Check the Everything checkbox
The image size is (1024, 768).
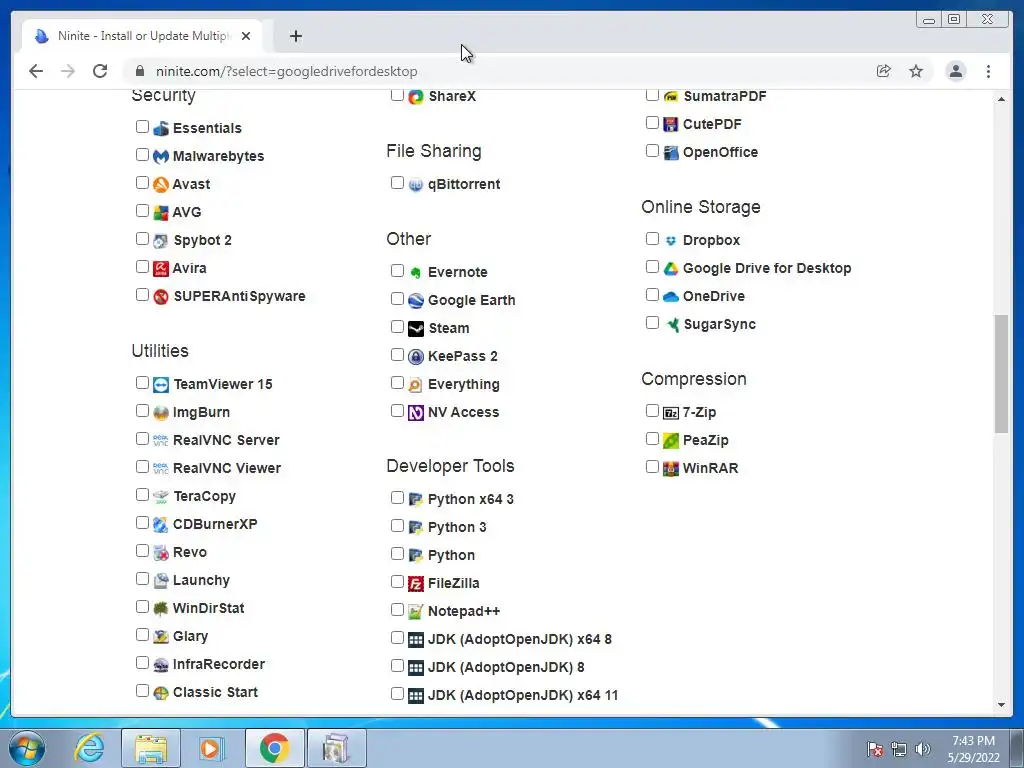point(397,383)
